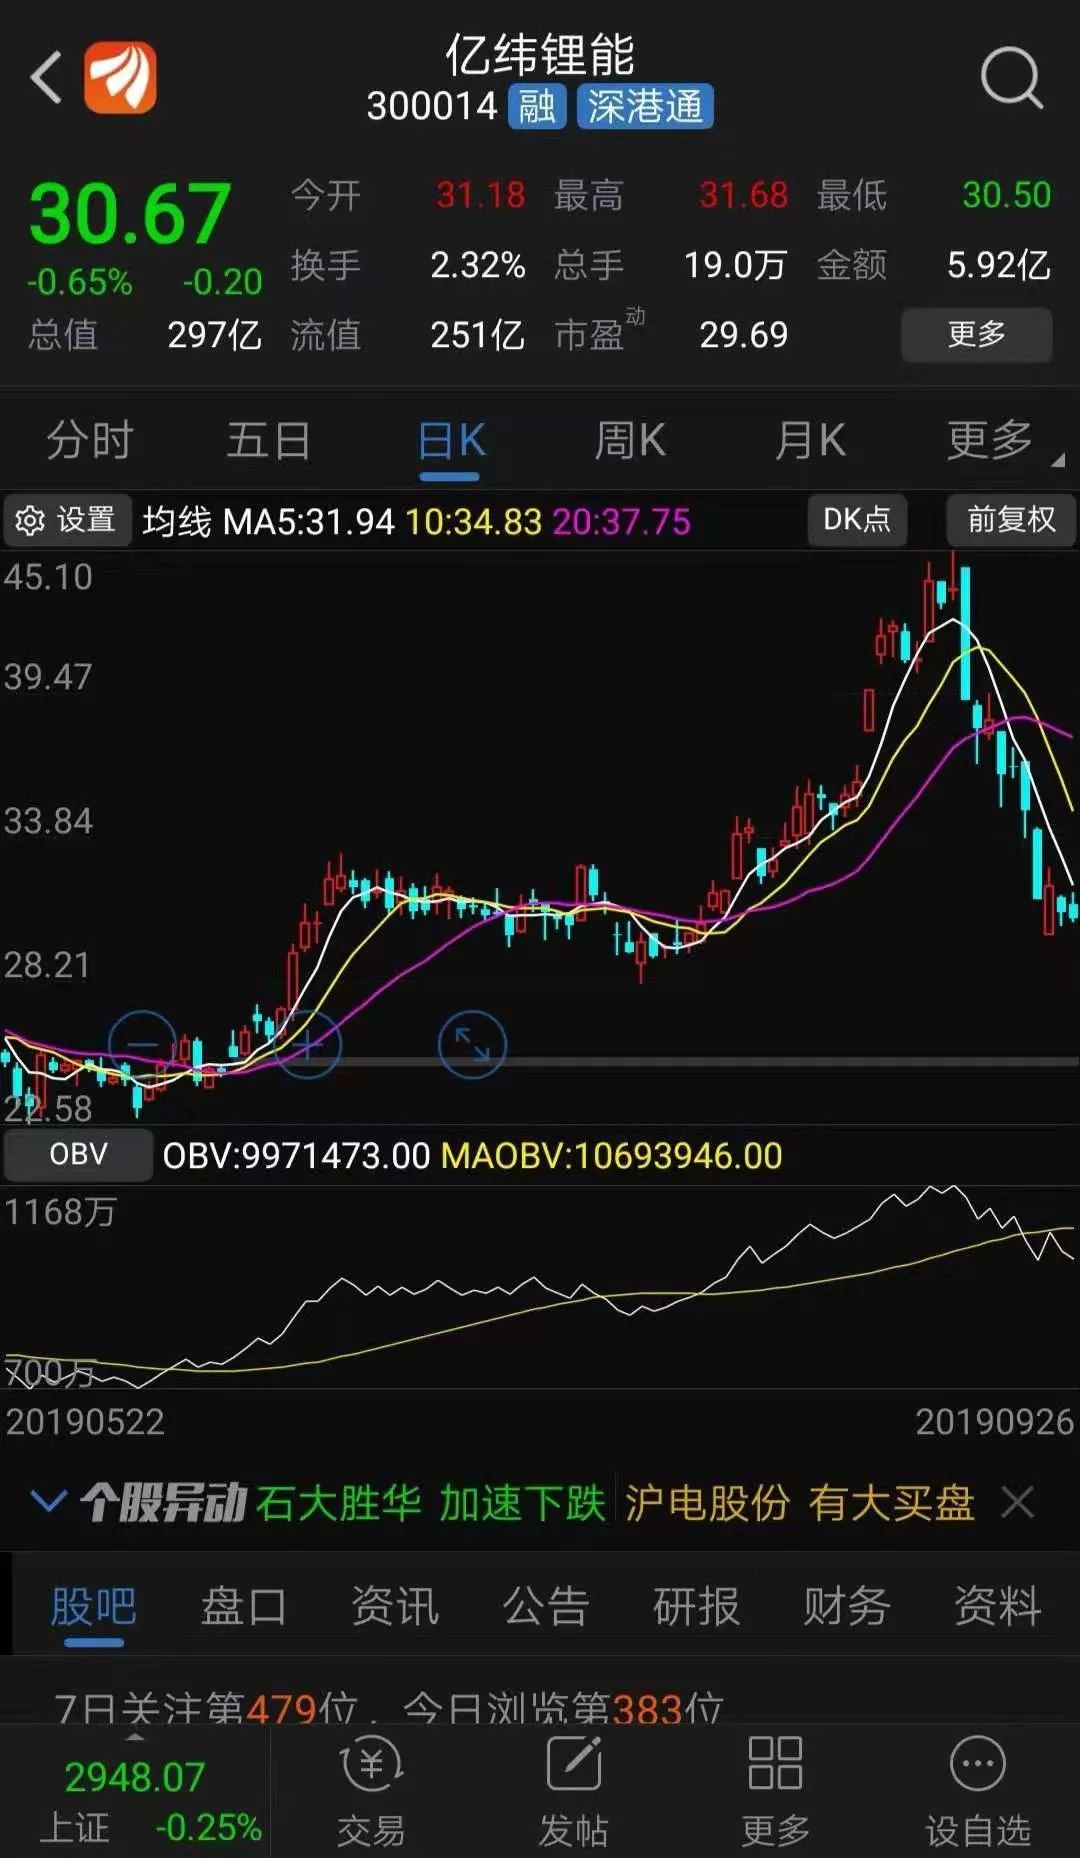Viewport: 1080px width, 1858px height.
Task: Tap the bottom 更多 grid icon
Action: pos(775,1764)
